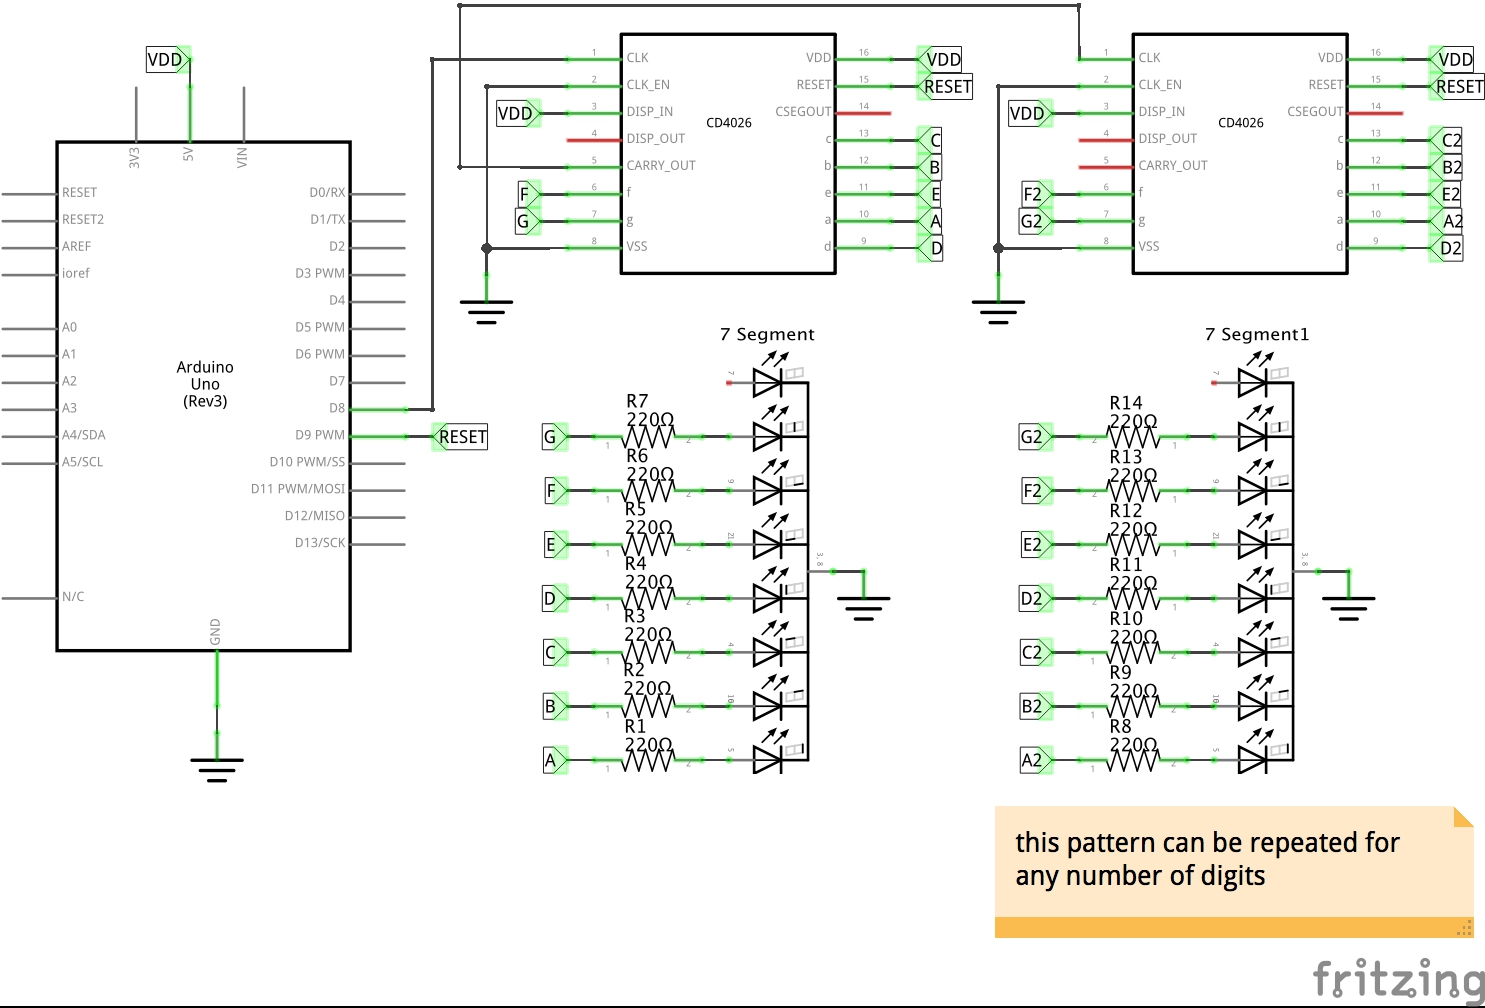Click the 'Arduino Uno (Rev3)' part label
This screenshot has width=1485, height=1008.
click(205, 384)
